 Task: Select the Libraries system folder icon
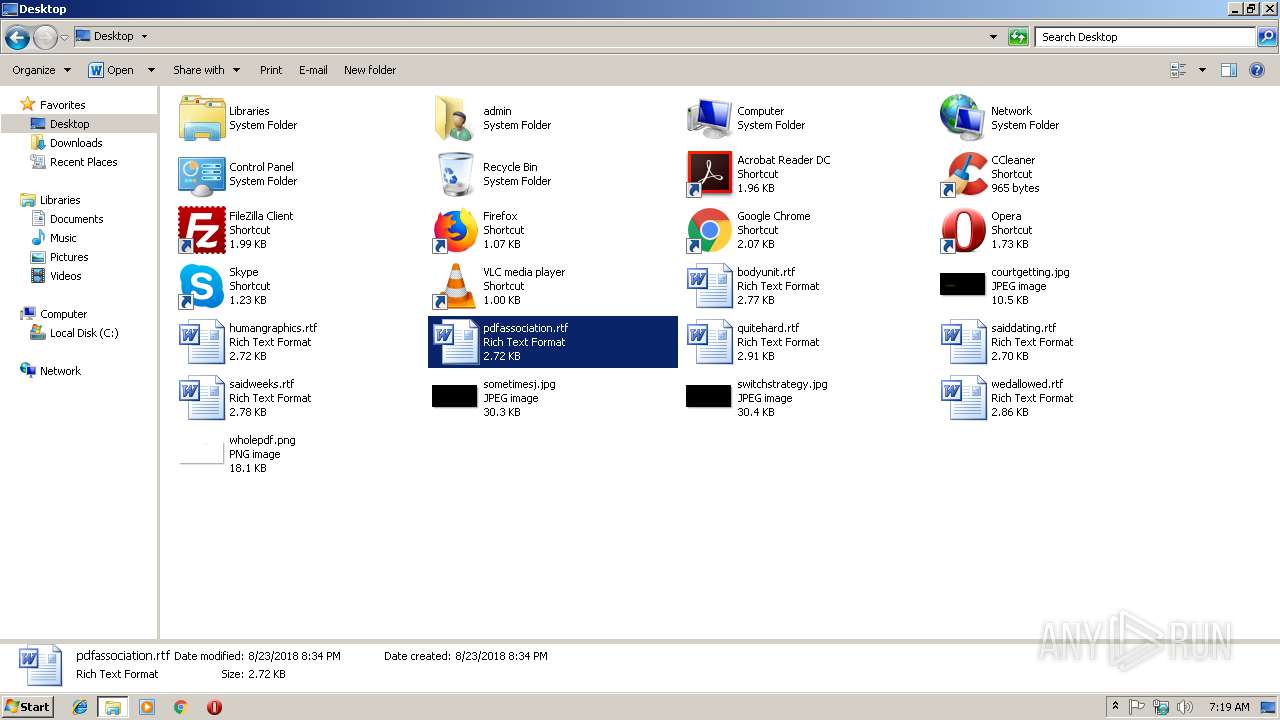(201, 118)
